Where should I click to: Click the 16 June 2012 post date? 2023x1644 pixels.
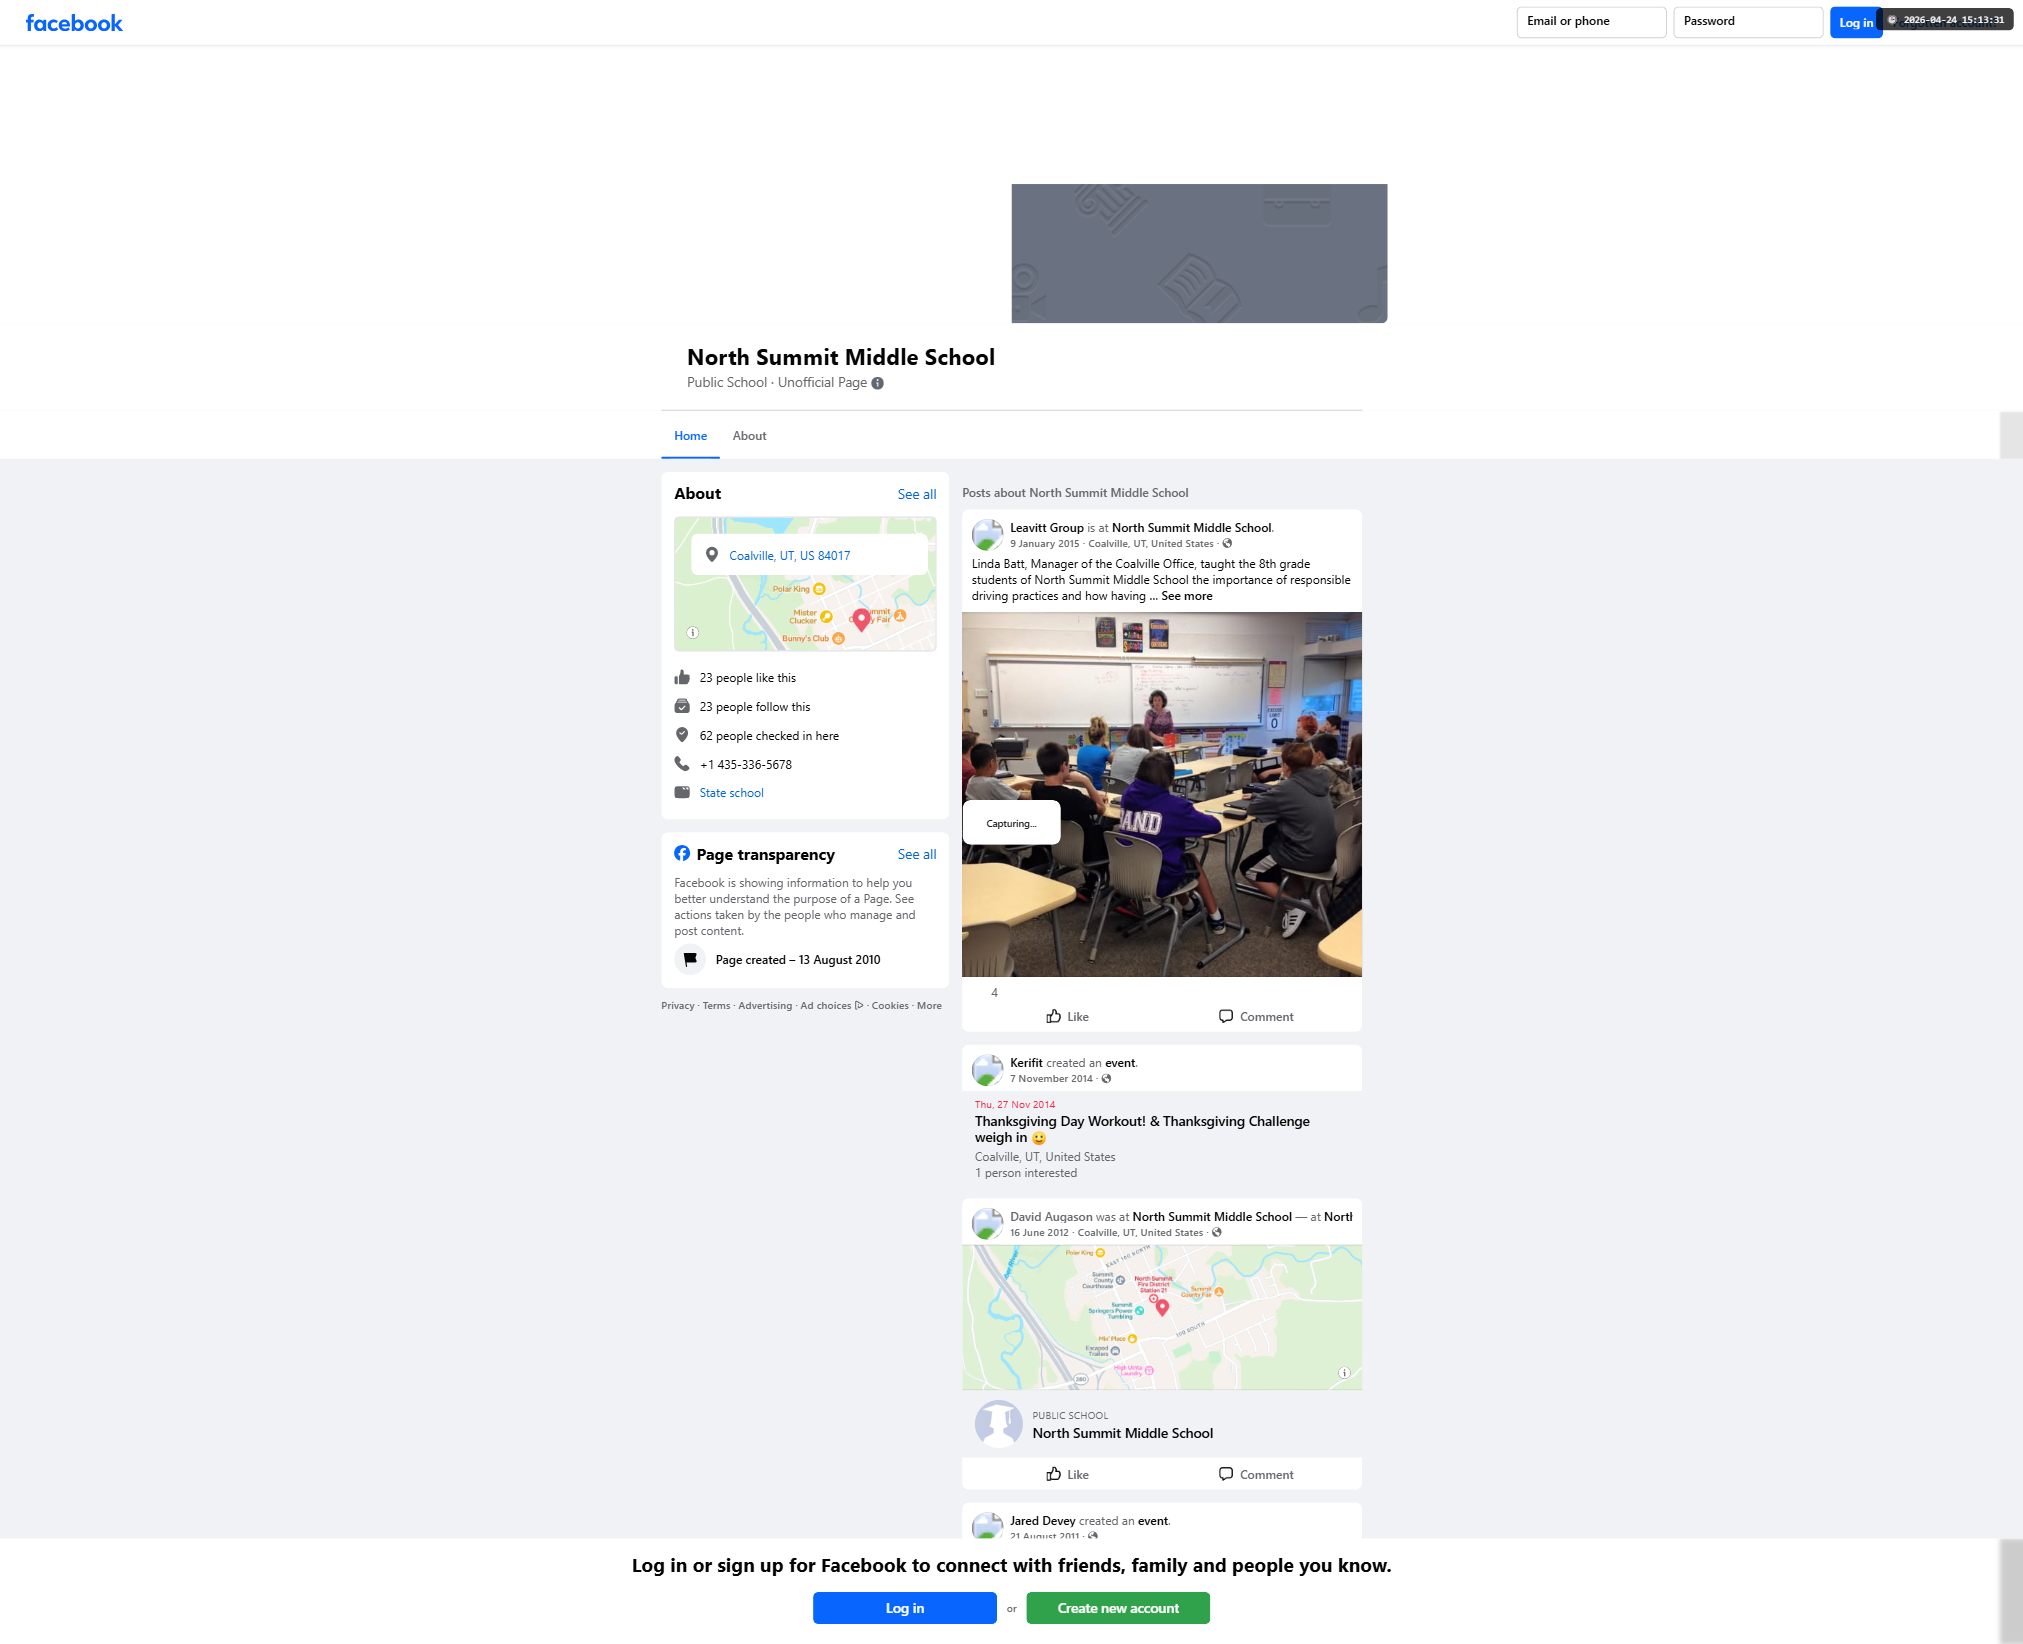click(1039, 1233)
